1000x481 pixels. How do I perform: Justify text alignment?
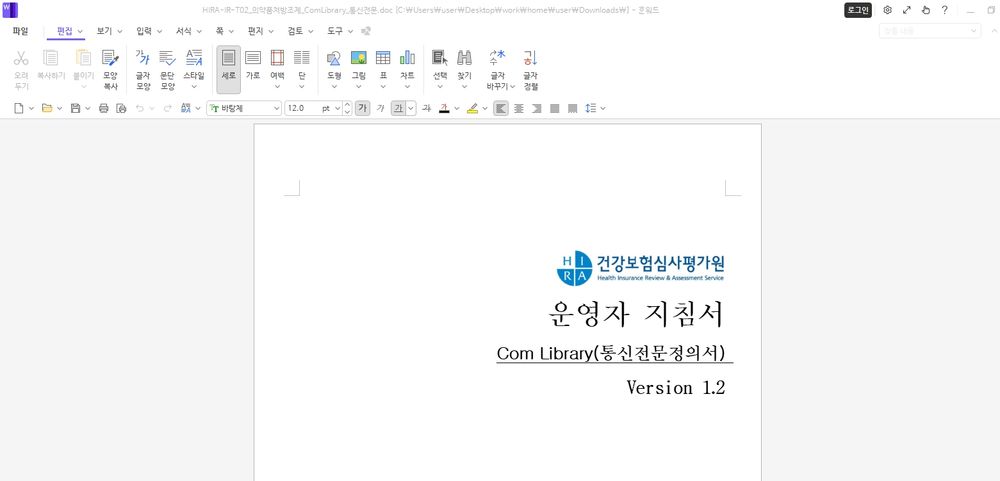(555, 108)
